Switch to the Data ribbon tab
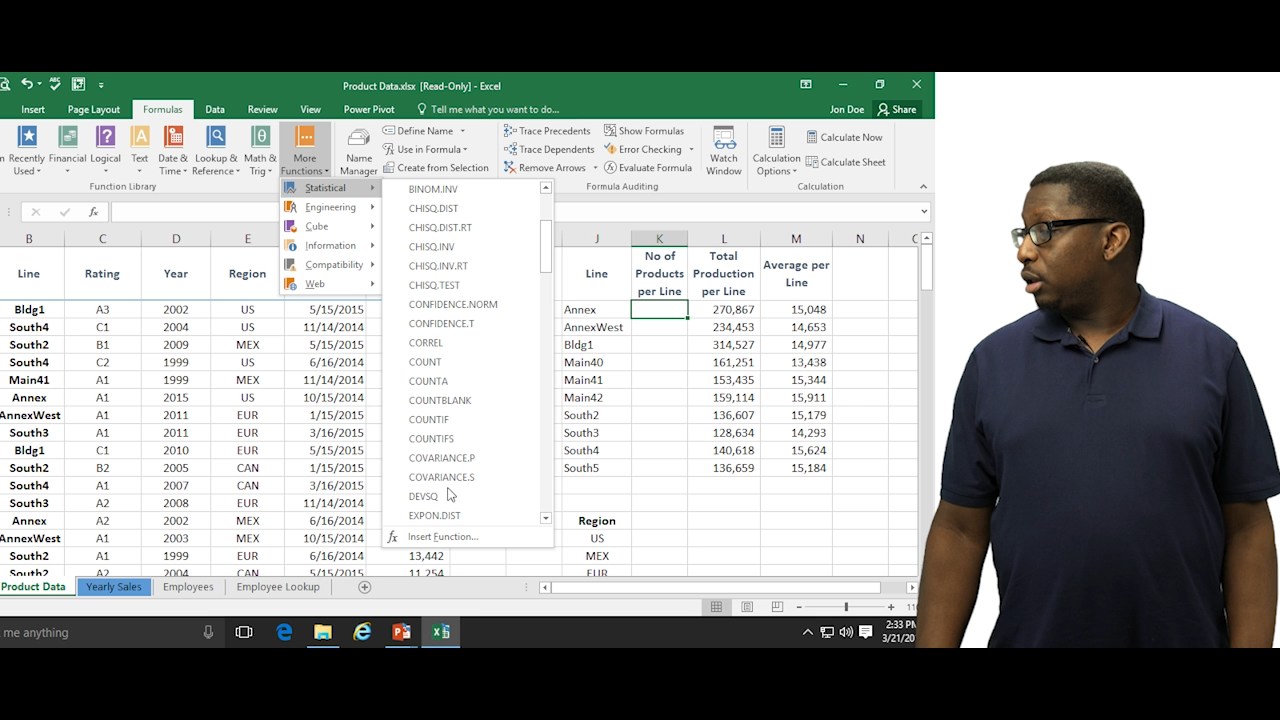Image resolution: width=1280 pixels, height=720 pixels. point(214,109)
